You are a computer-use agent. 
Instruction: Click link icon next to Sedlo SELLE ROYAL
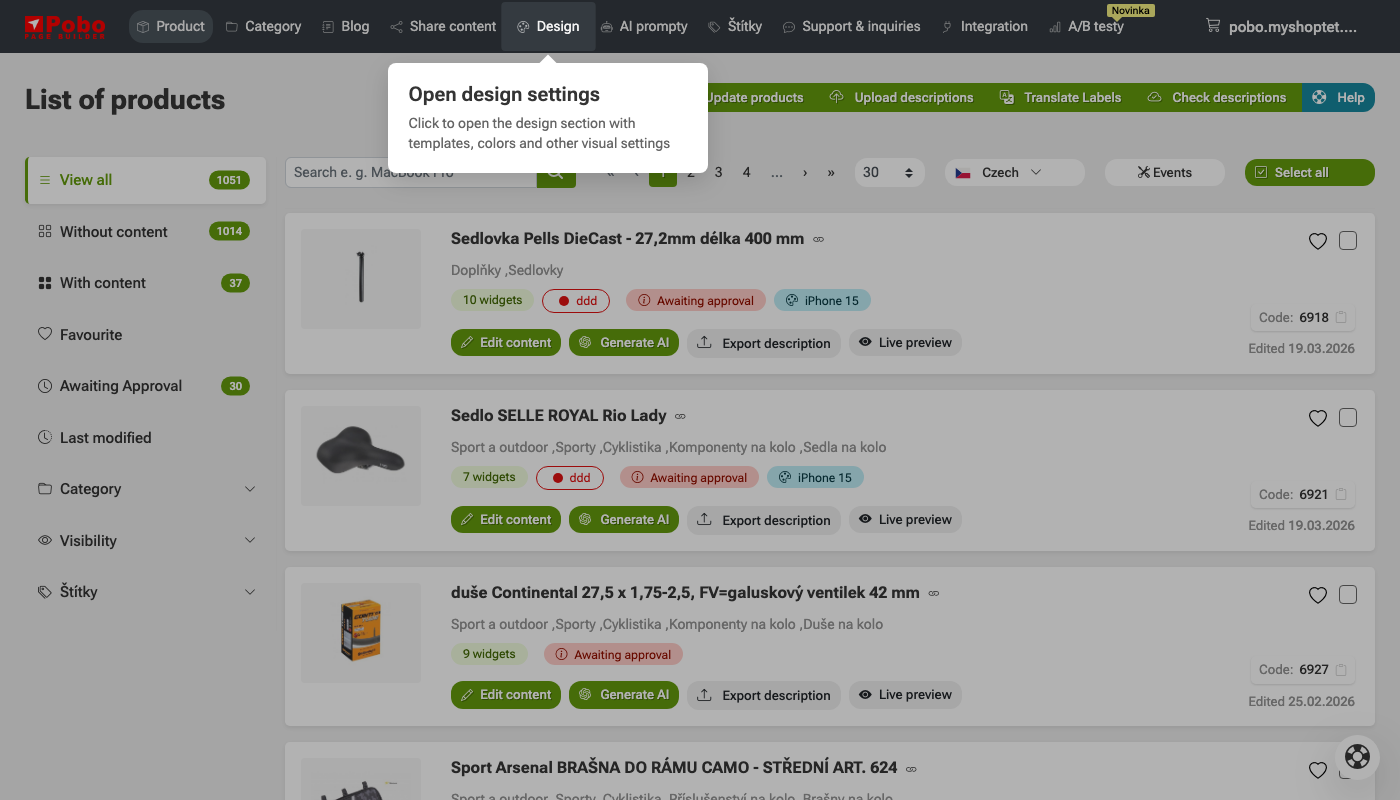pos(680,416)
